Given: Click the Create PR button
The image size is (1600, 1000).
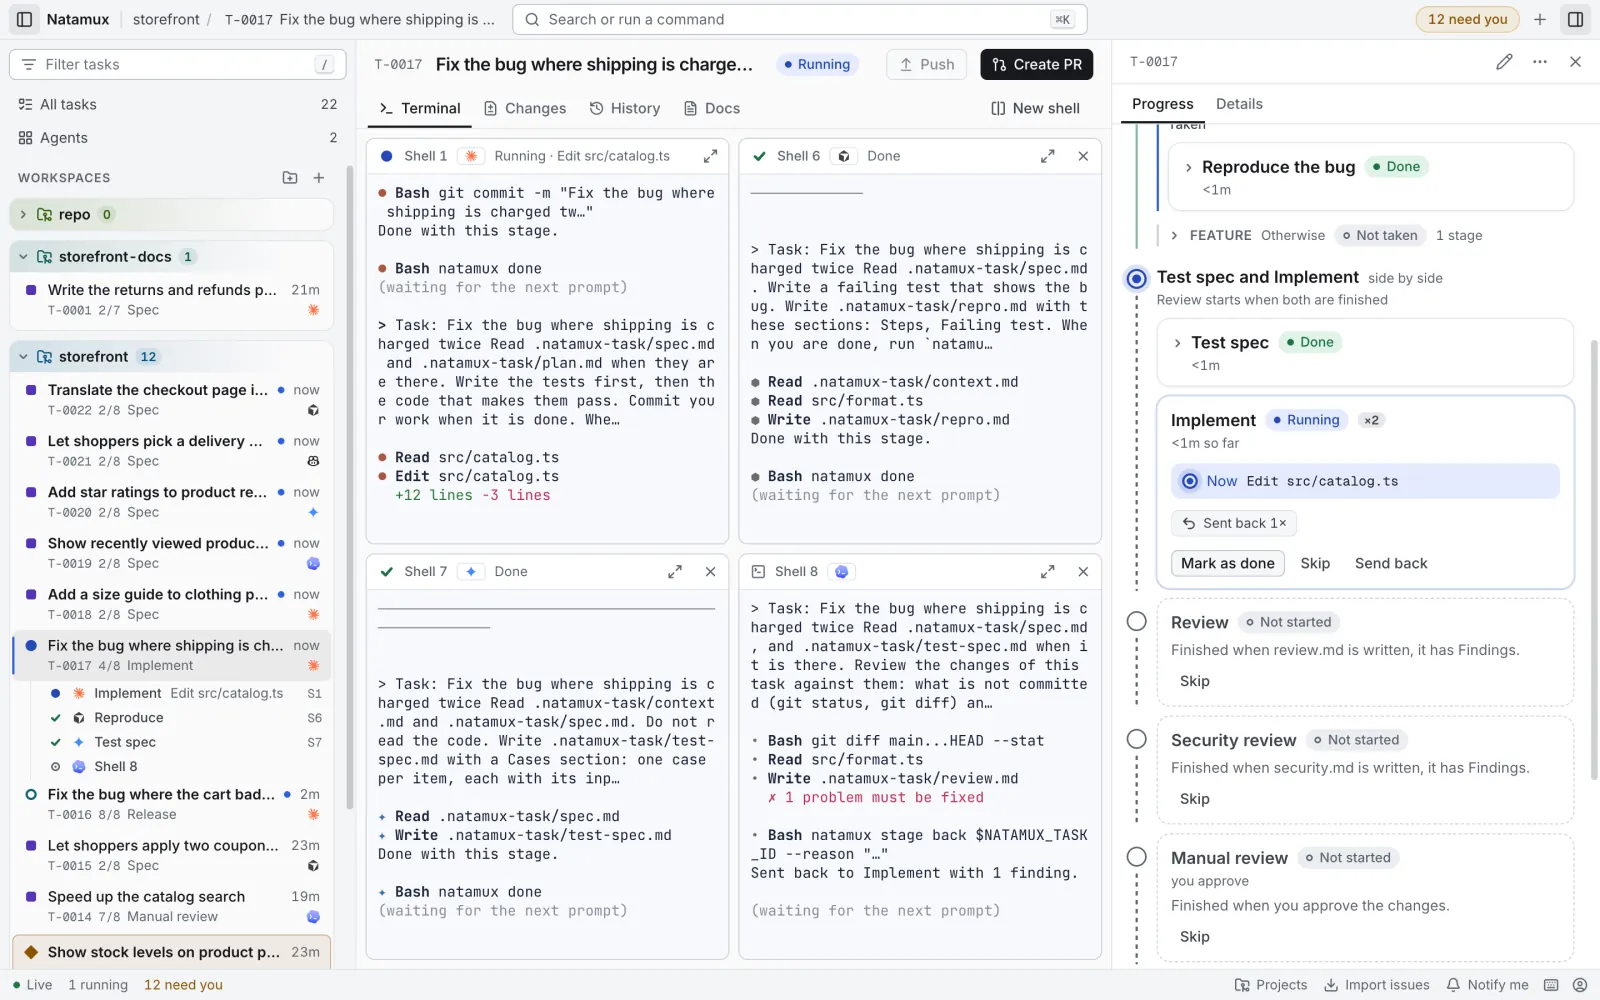Looking at the screenshot, I should 1037,64.
